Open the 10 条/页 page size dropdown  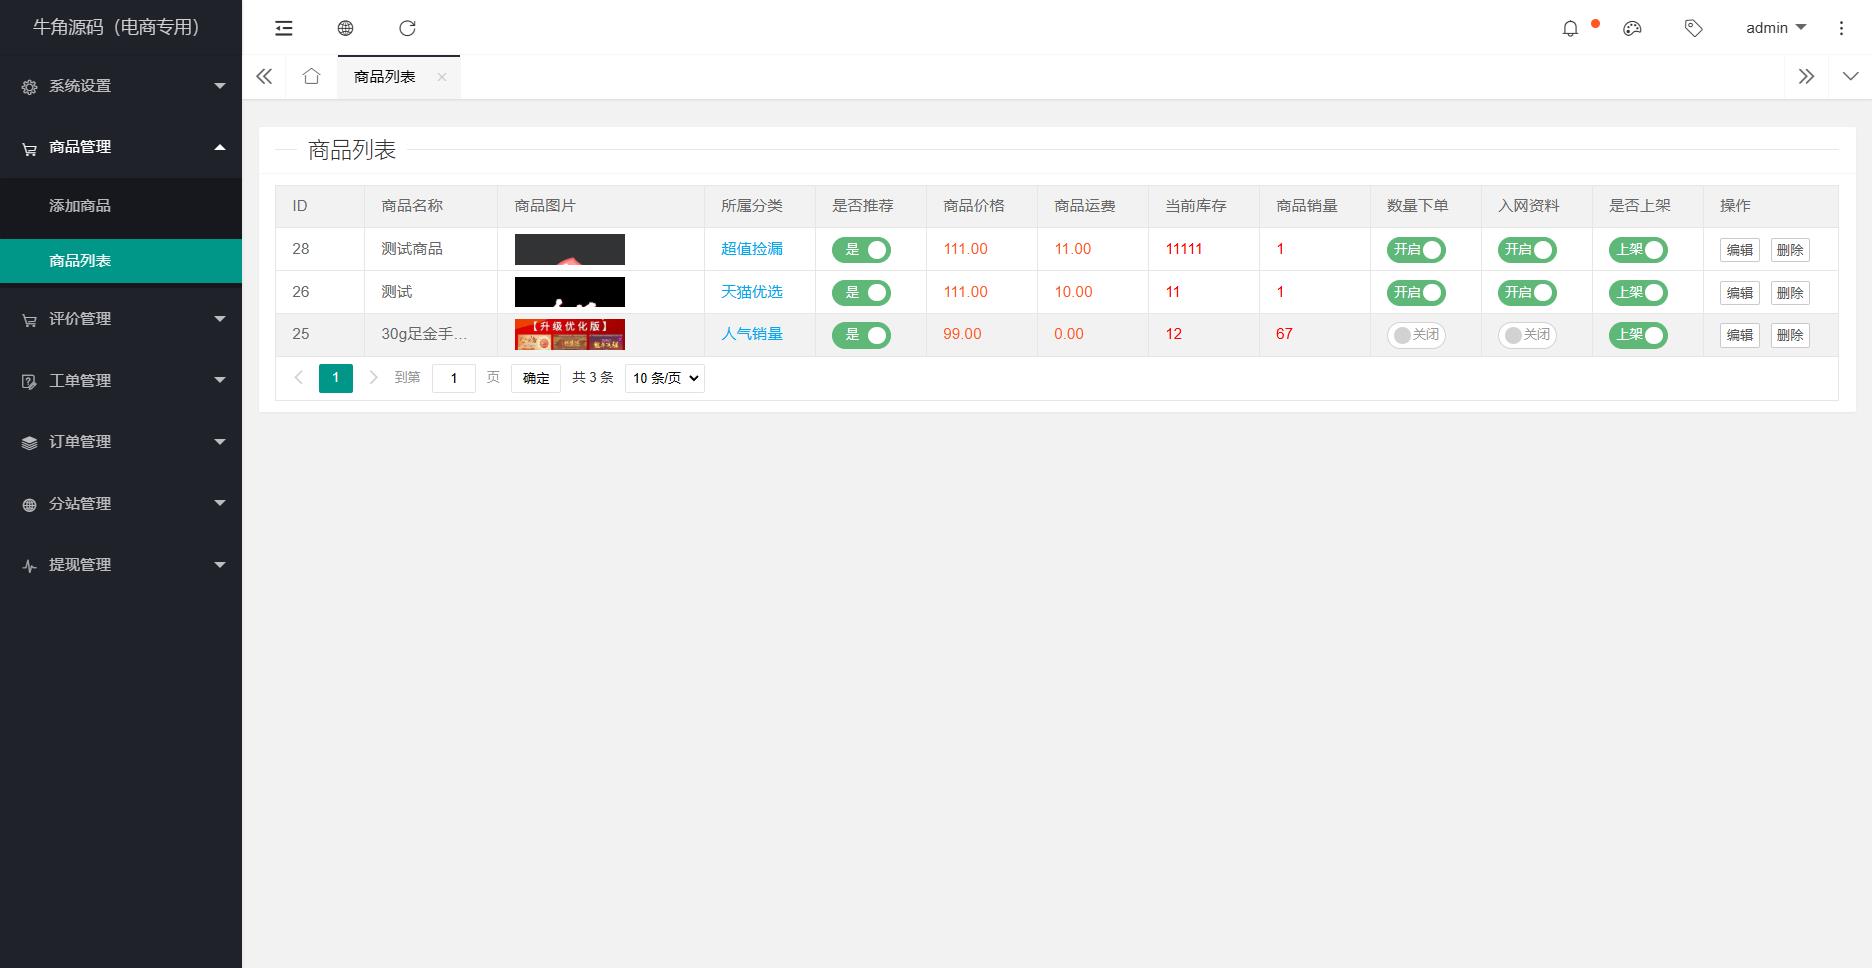664,378
